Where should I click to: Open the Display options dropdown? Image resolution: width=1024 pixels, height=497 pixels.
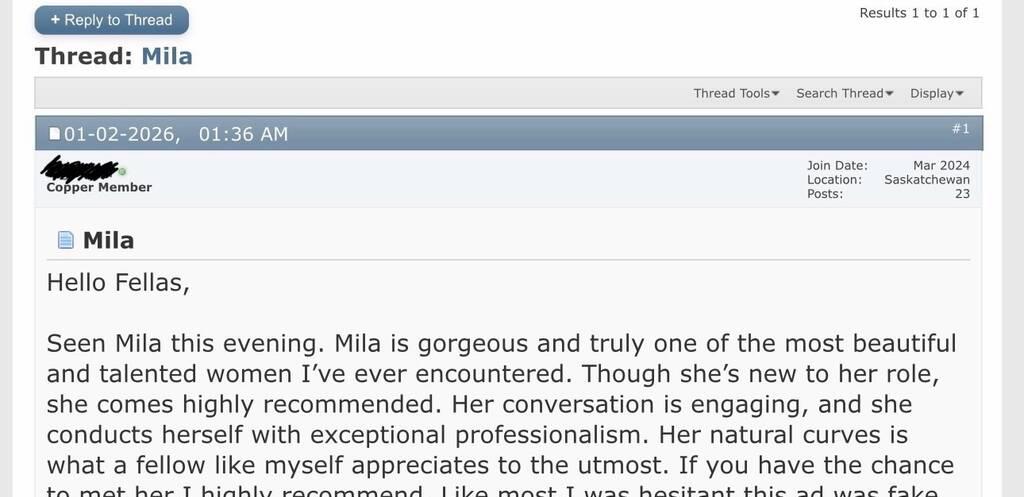(x=936, y=93)
